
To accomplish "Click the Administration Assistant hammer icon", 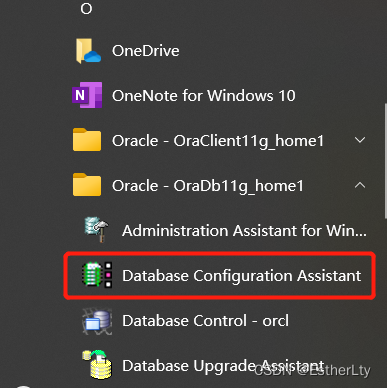I will coord(96,230).
